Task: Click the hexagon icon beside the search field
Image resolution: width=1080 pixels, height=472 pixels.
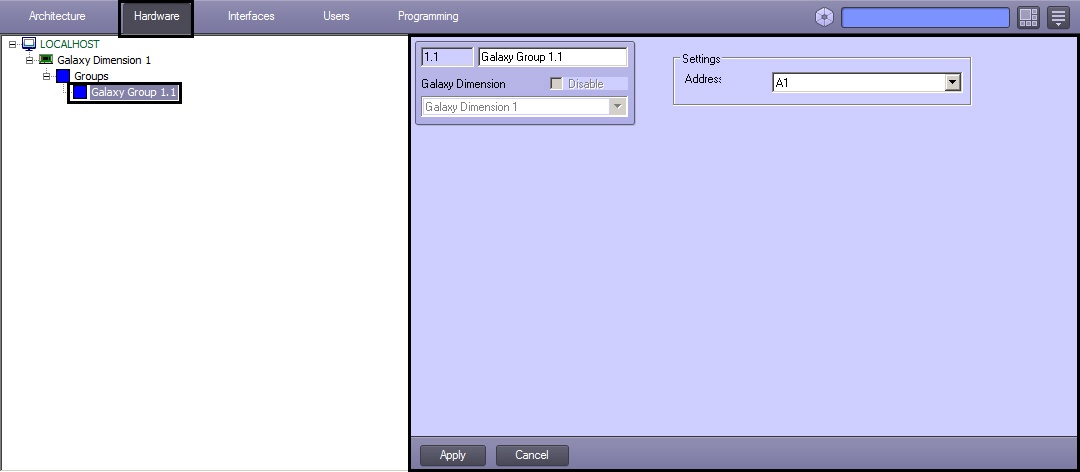Action: [824, 17]
